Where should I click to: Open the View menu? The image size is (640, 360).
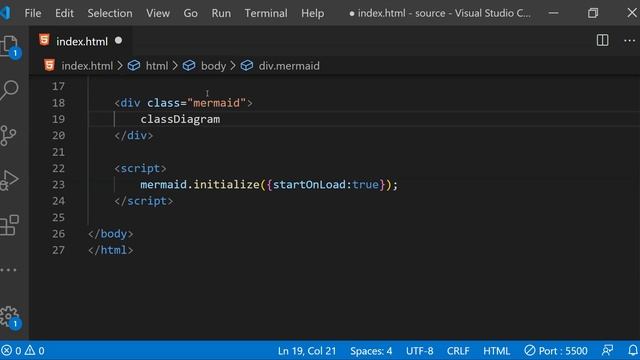pyautogui.click(x=158, y=13)
